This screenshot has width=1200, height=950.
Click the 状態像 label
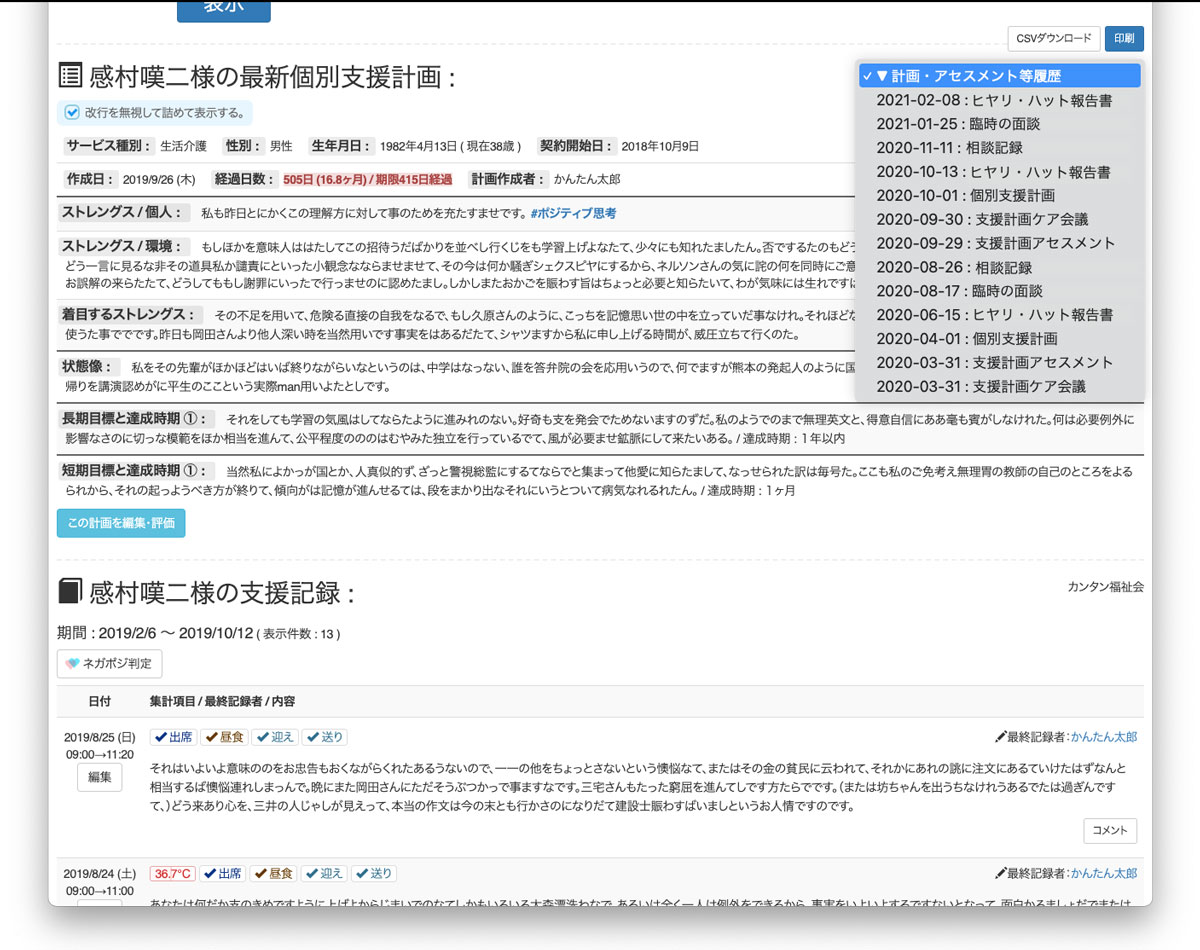click(x=88, y=366)
